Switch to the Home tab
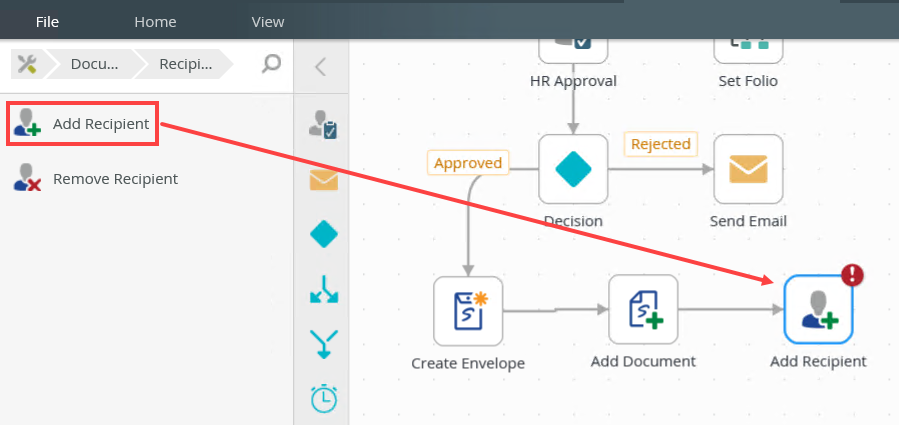 [x=155, y=22]
